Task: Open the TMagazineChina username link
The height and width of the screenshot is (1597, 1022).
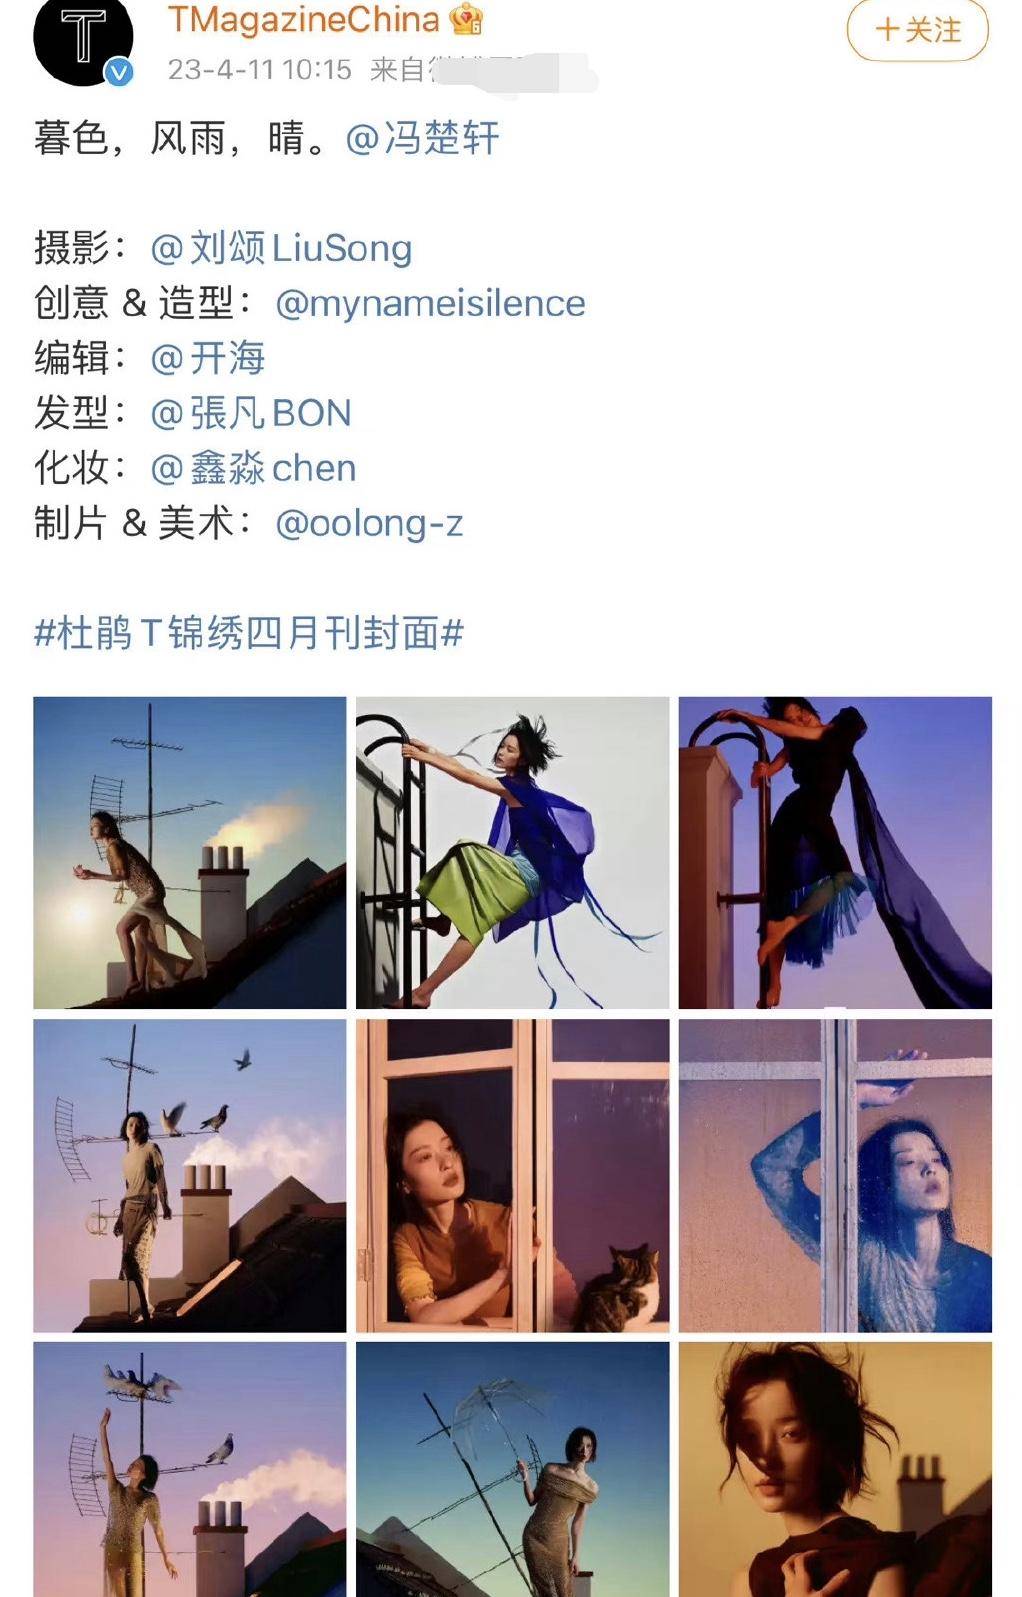Action: point(303,19)
